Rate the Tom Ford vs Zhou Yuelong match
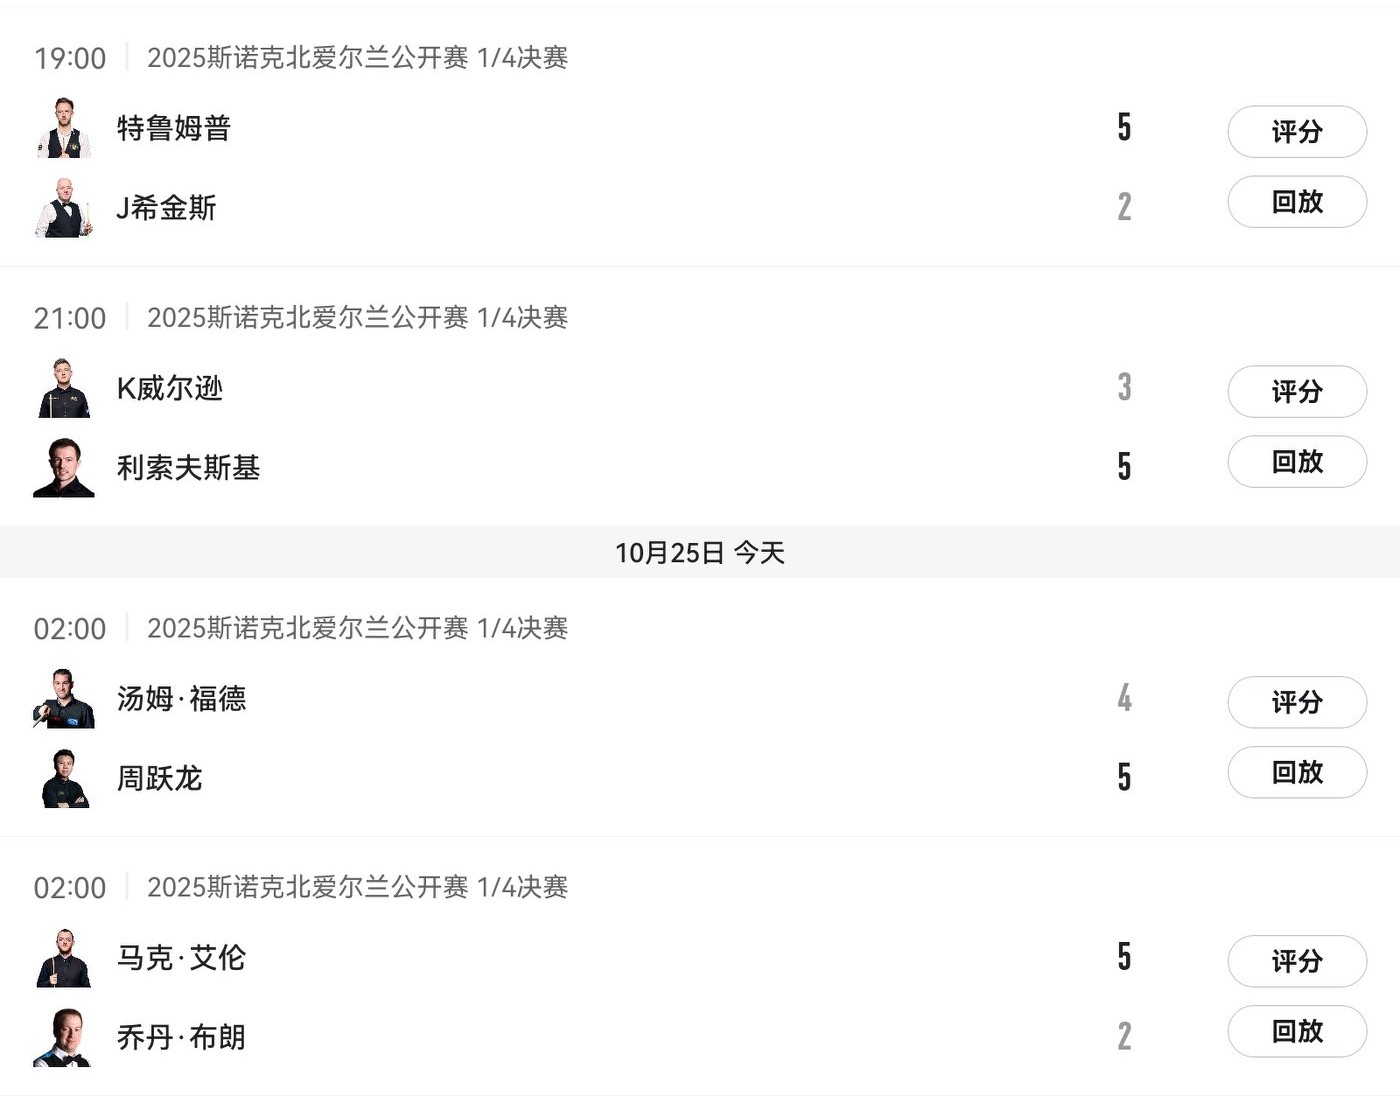1400x1101 pixels. point(1297,702)
